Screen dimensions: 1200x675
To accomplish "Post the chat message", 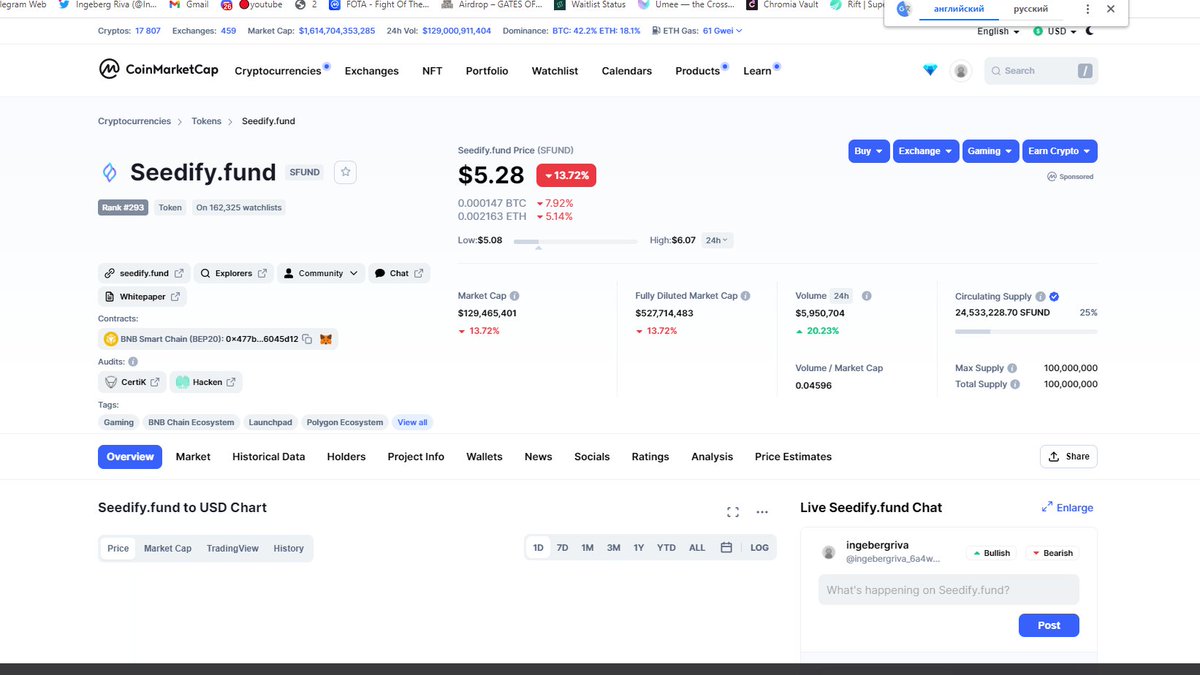I will (1049, 625).
